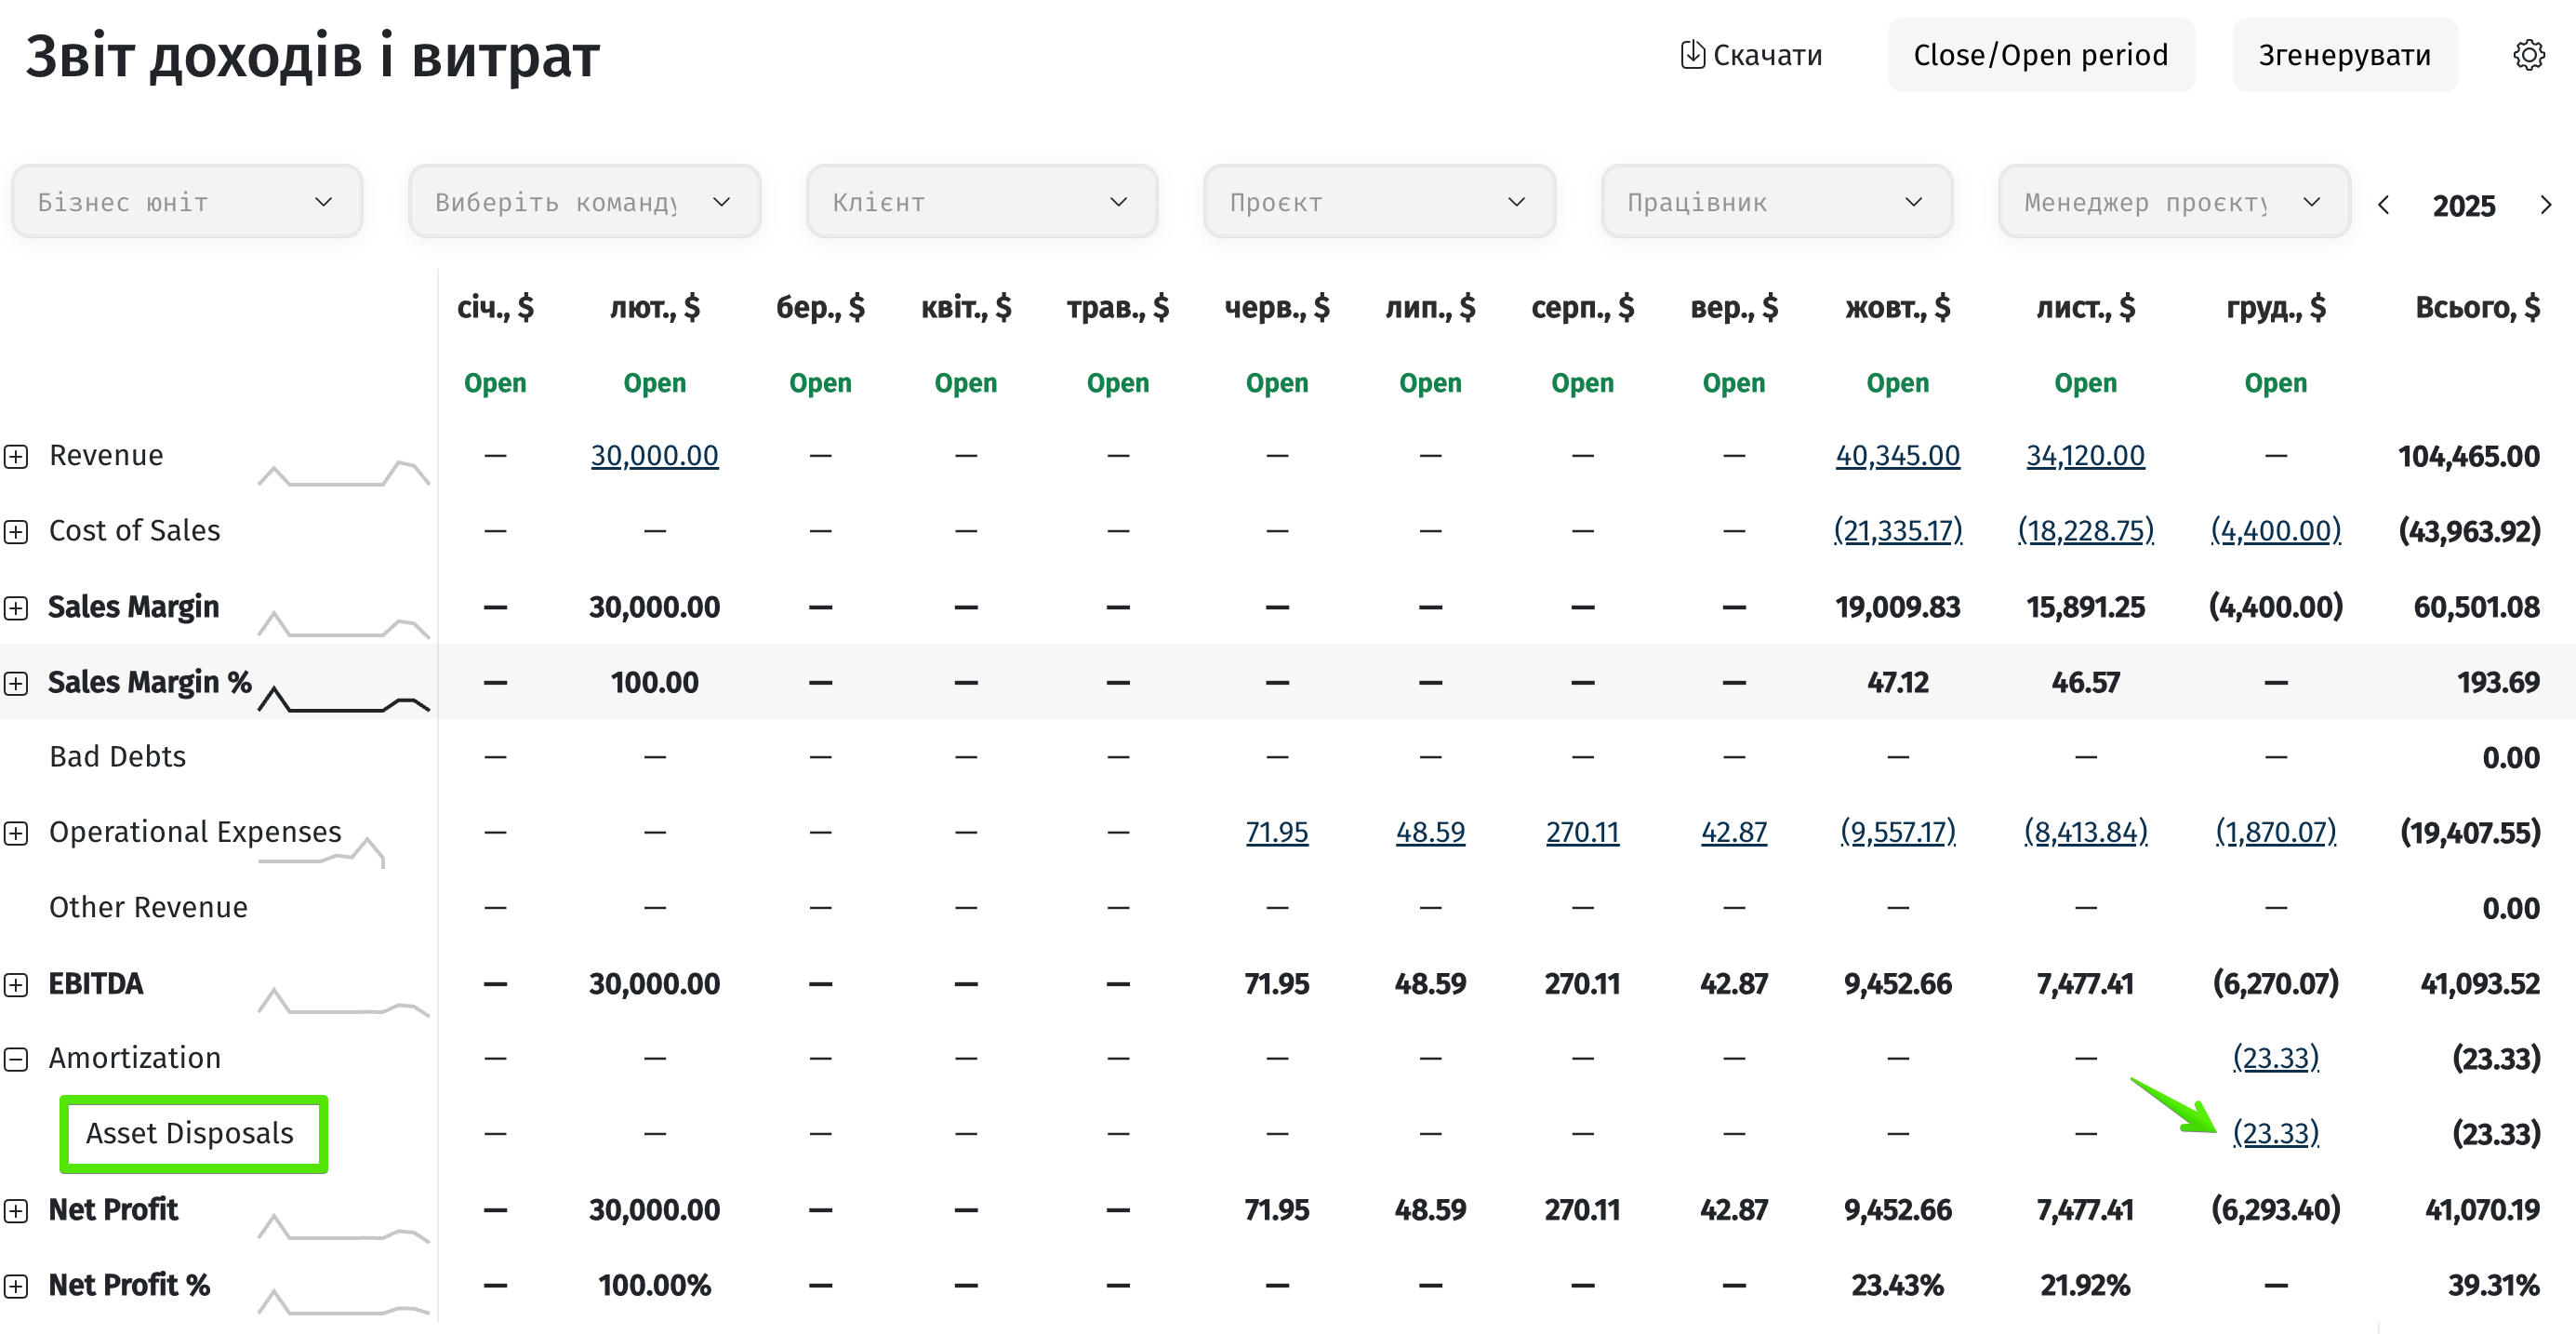Go to next year with right chevron
This screenshot has width=2576, height=1334.
click(x=2545, y=205)
